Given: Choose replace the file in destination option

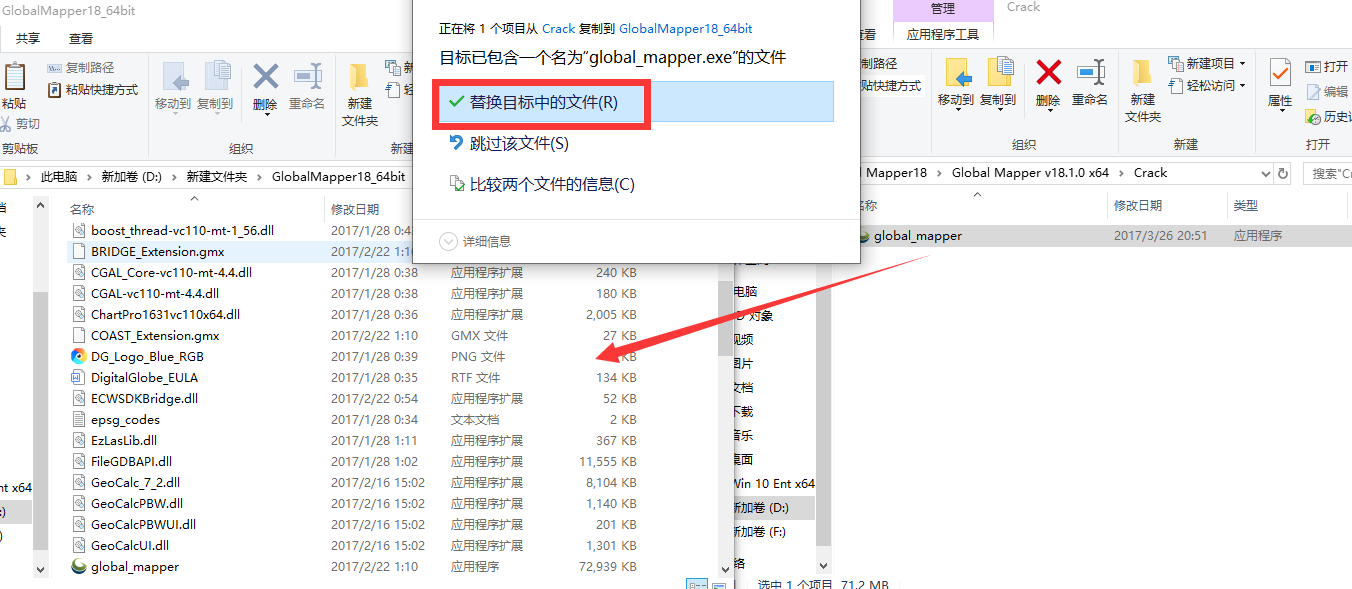Looking at the screenshot, I should pyautogui.click(x=635, y=102).
